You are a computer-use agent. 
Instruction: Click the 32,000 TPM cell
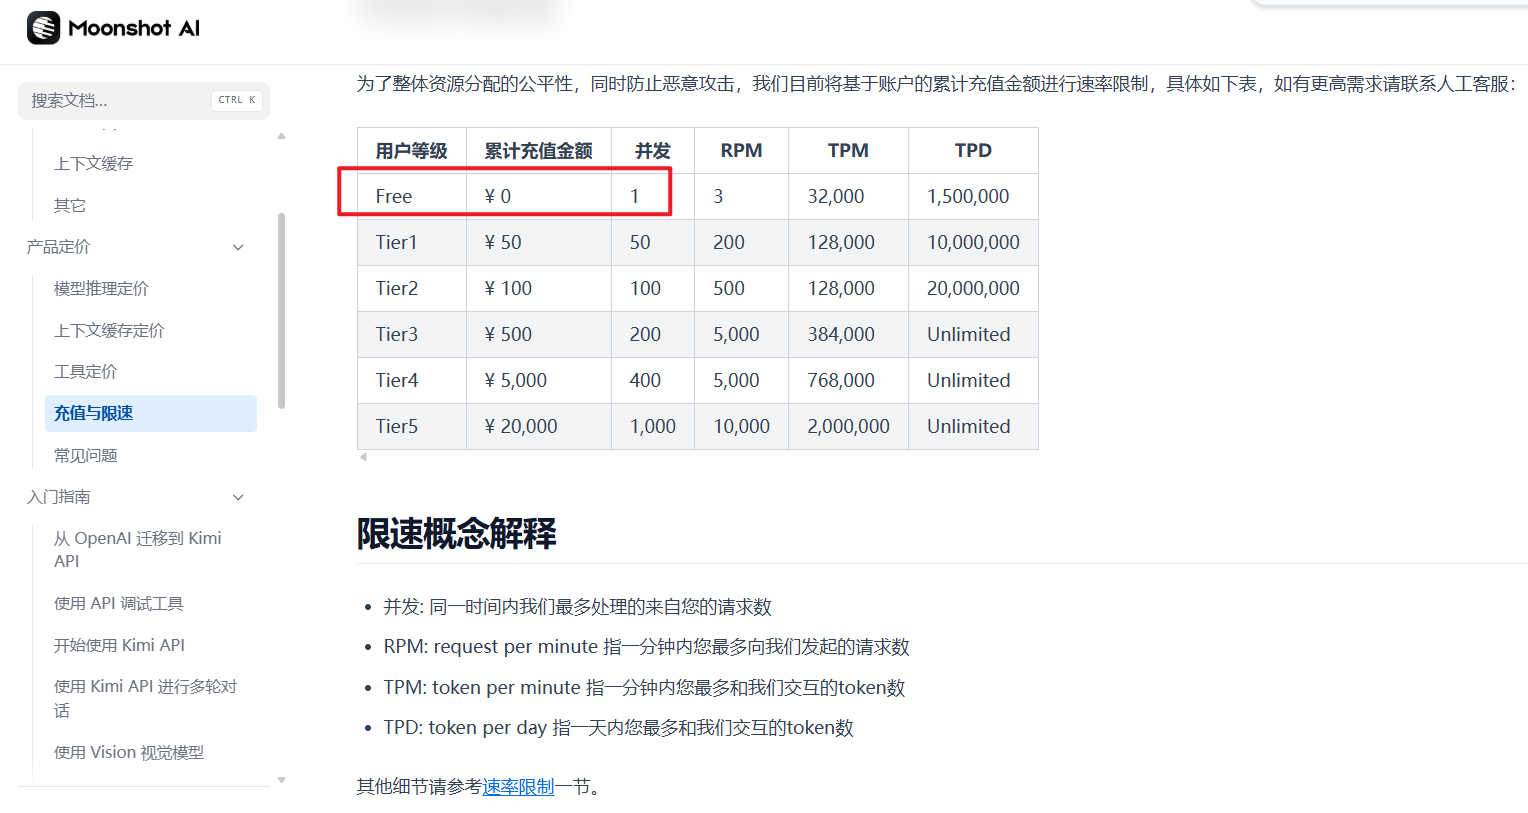[x=848, y=196]
